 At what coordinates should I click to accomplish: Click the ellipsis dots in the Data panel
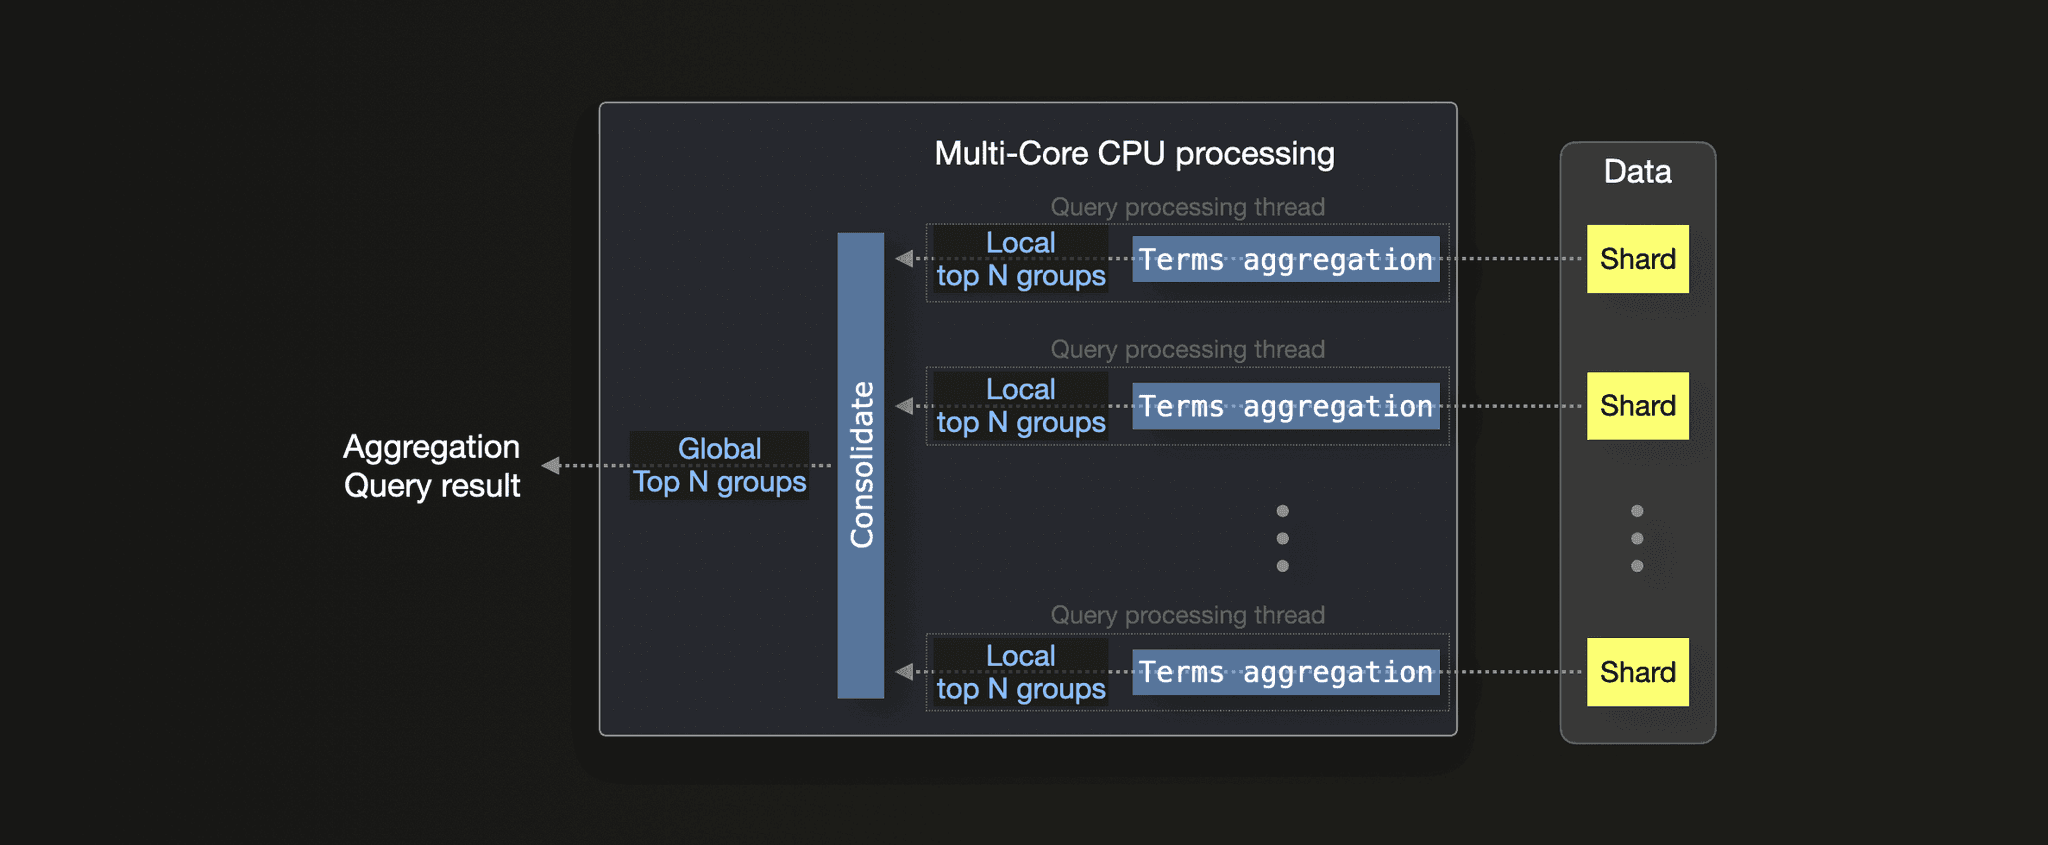point(1637,538)
